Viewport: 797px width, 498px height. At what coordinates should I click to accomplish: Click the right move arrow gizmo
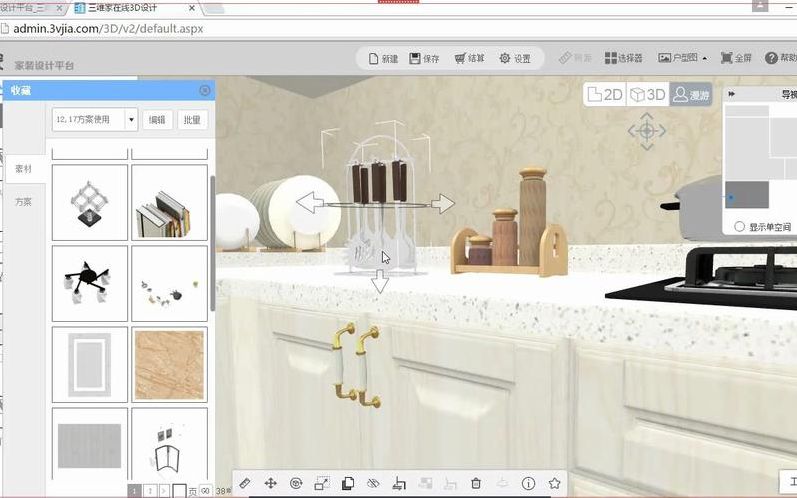pyautogui.click(x=443, y=203)
